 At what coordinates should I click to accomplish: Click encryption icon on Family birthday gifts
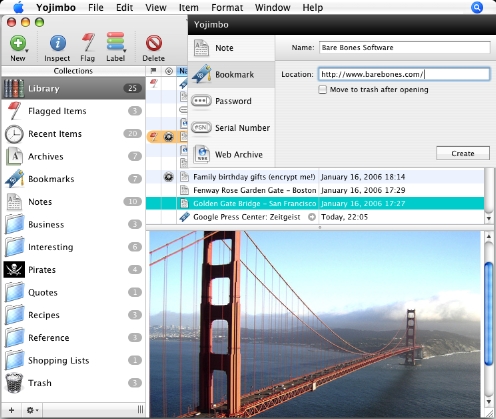click(x=169, y=177)
